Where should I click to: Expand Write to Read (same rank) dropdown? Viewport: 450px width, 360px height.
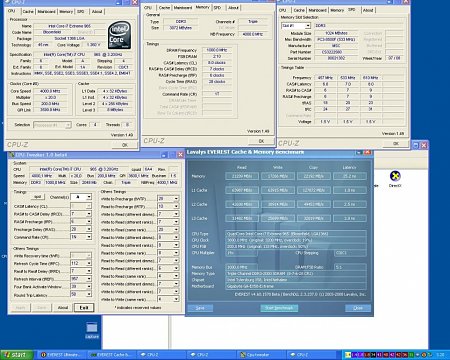pos(176,230)
